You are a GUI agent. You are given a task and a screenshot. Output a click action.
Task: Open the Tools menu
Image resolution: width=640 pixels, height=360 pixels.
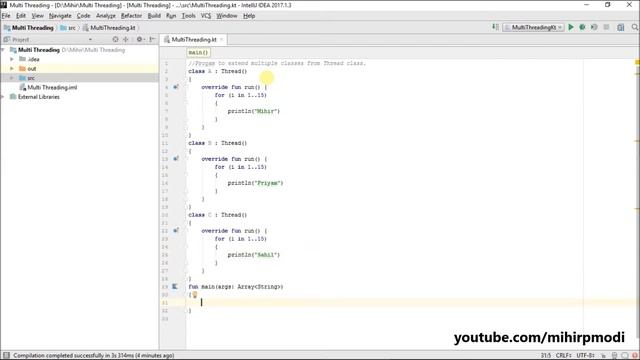pyautogui.click(x=189, y=16)
